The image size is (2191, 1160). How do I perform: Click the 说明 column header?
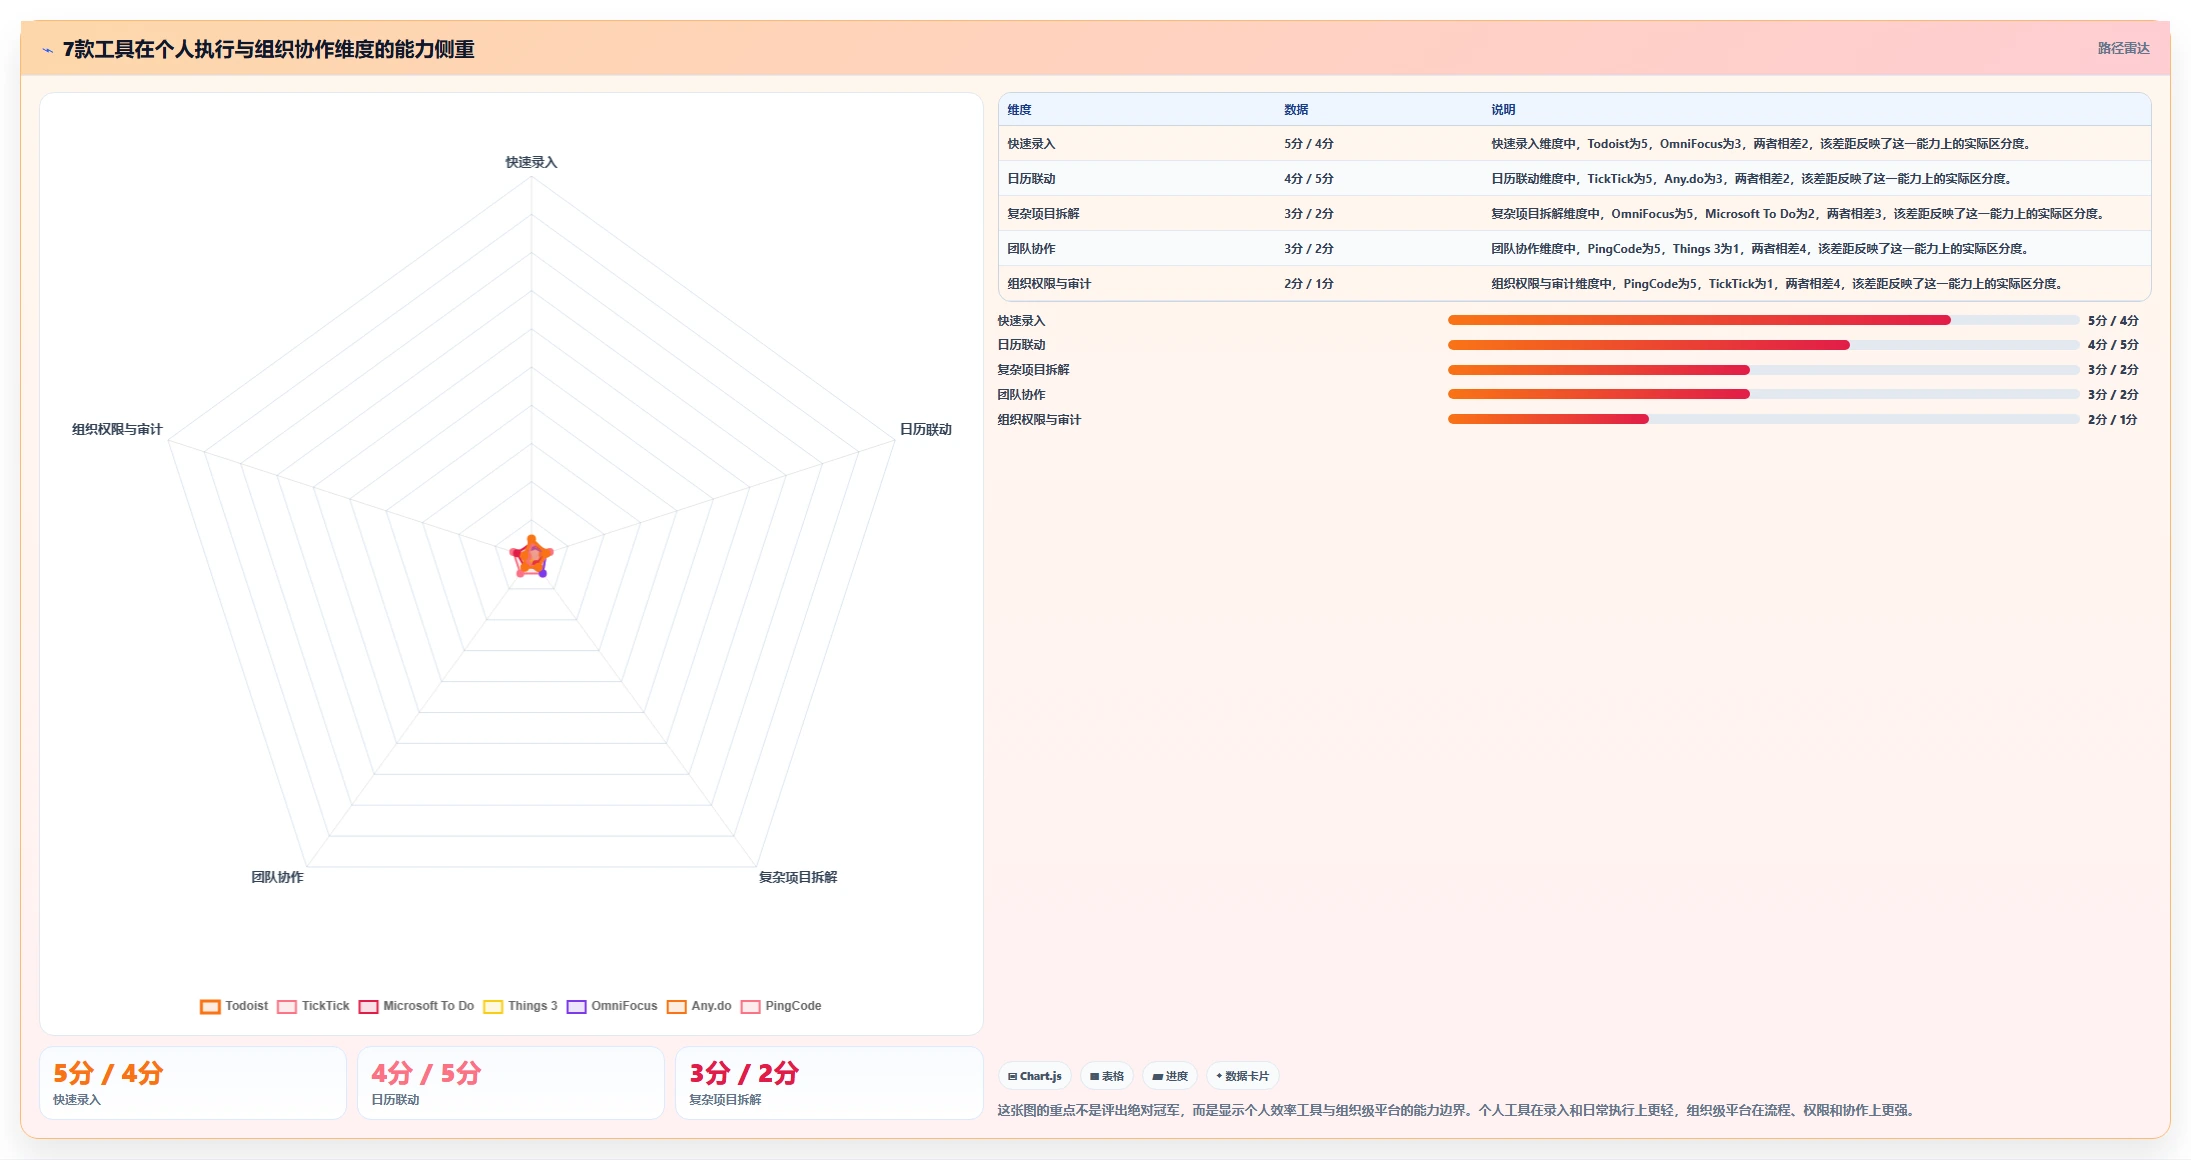(x=1503, y=110)
